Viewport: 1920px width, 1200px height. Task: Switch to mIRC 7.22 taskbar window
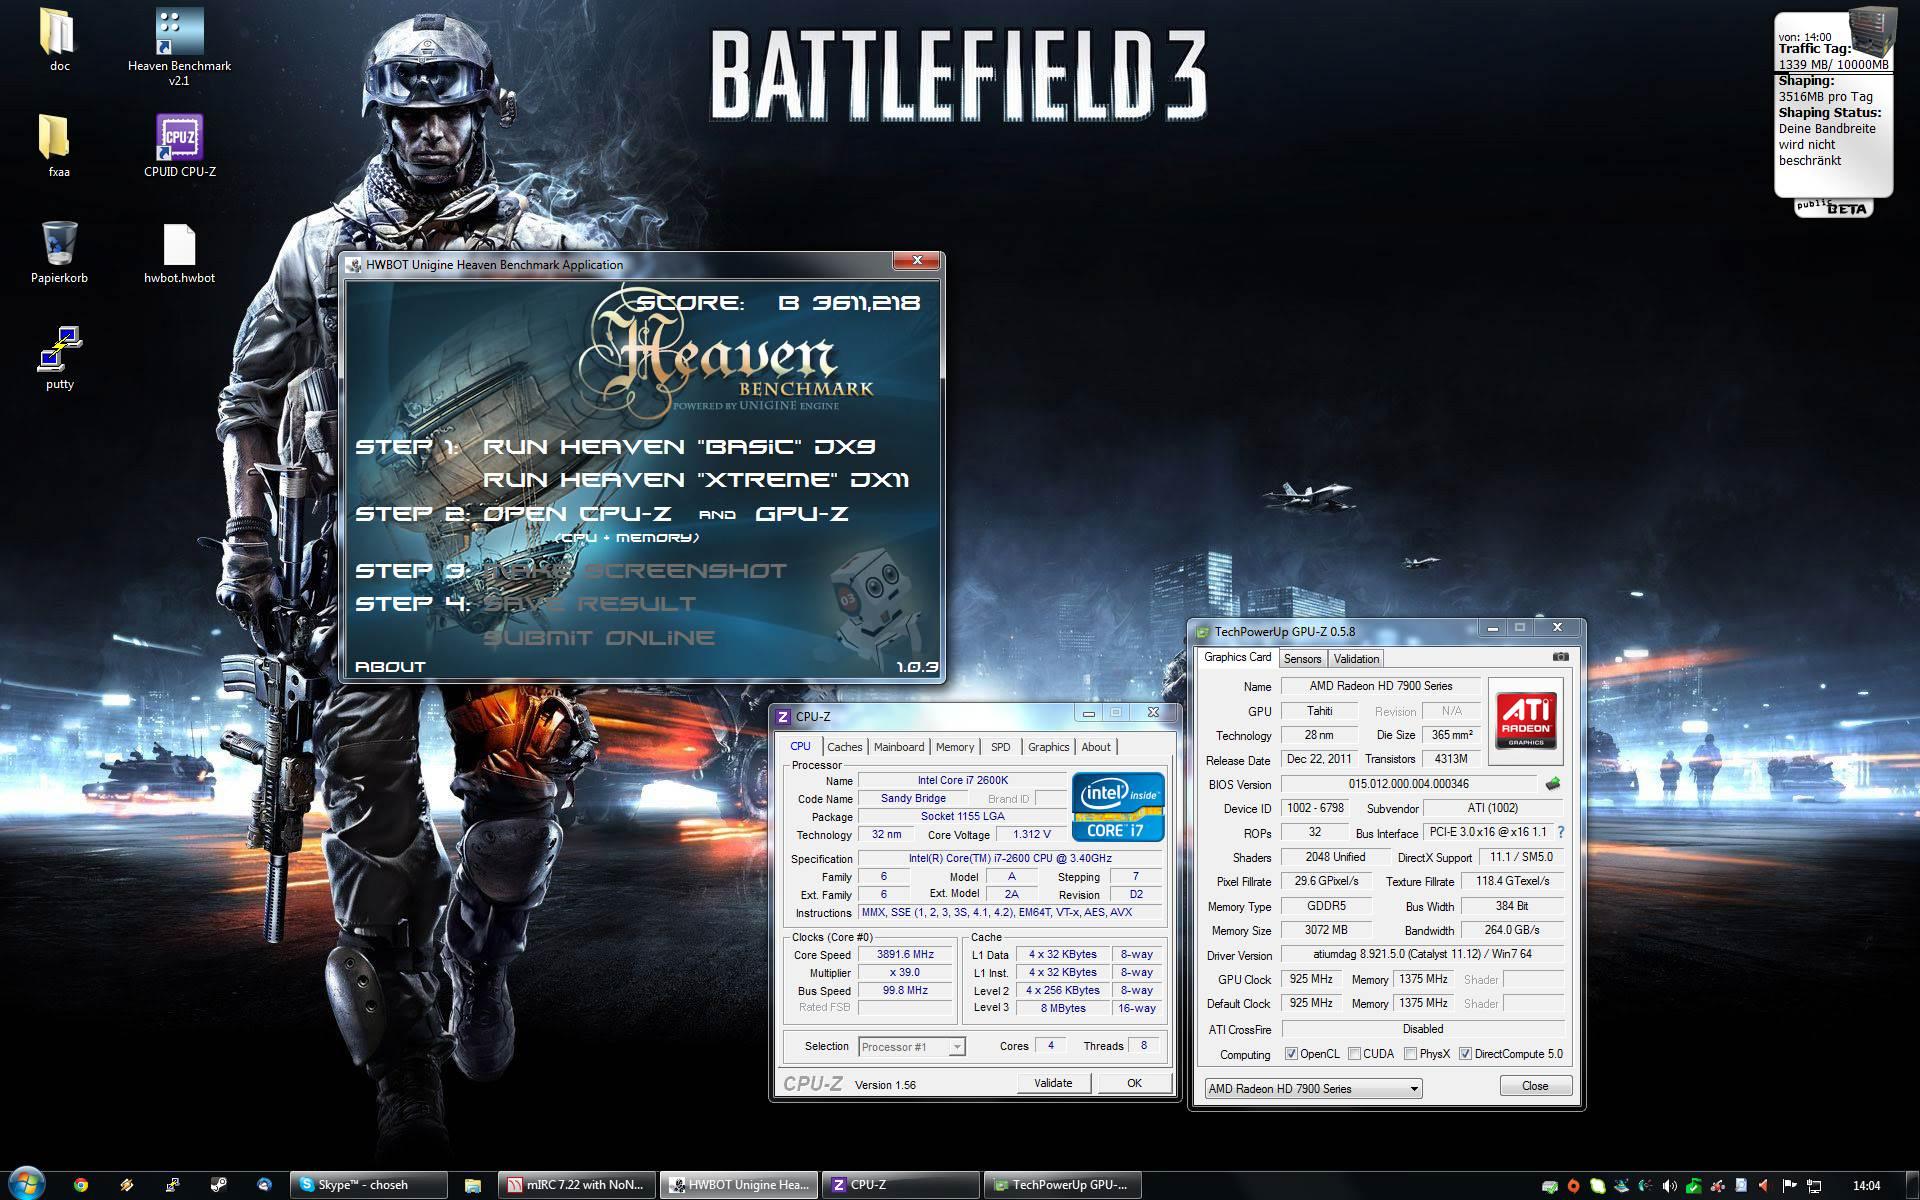pyautogui.click(x=578, y=1185)
